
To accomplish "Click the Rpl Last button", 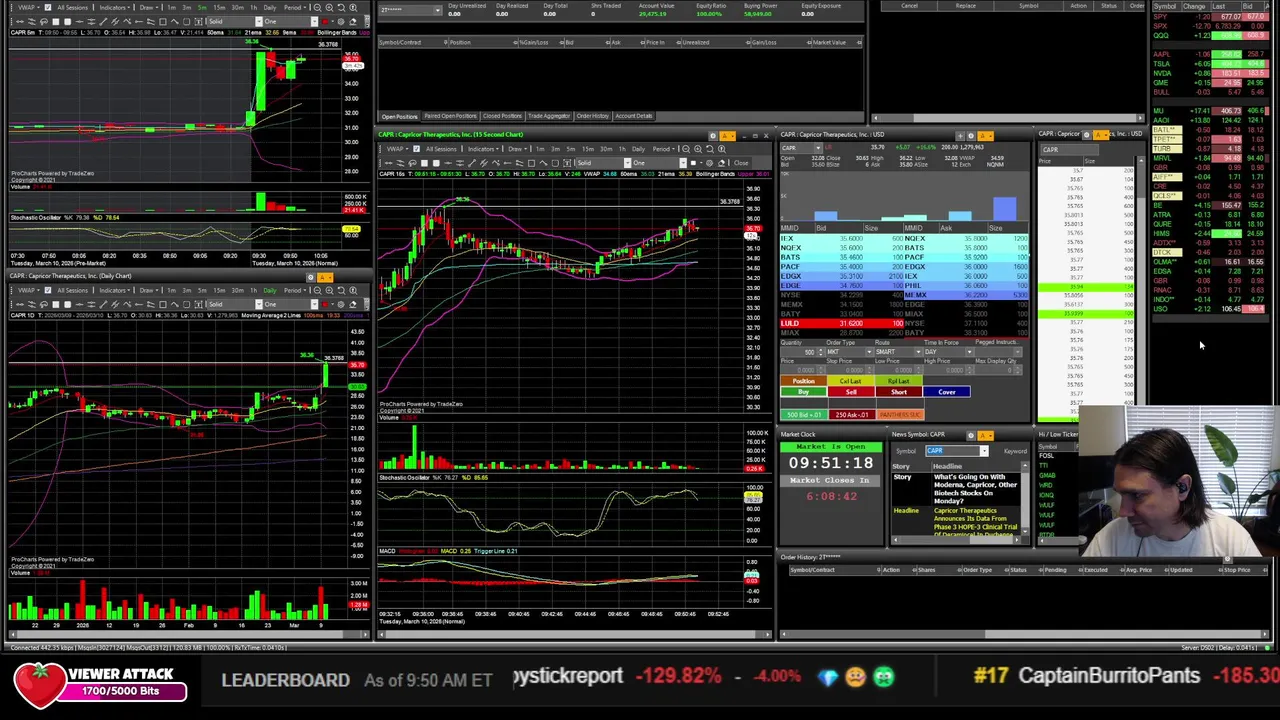I will (899, 381).
